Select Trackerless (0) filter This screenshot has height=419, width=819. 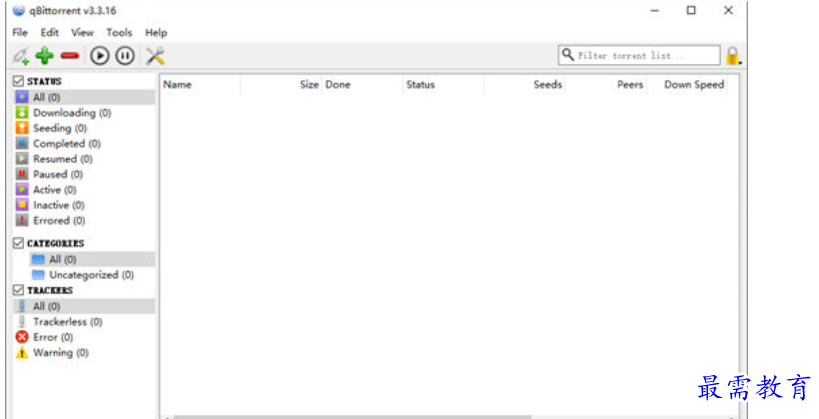[x=85, y=322]
